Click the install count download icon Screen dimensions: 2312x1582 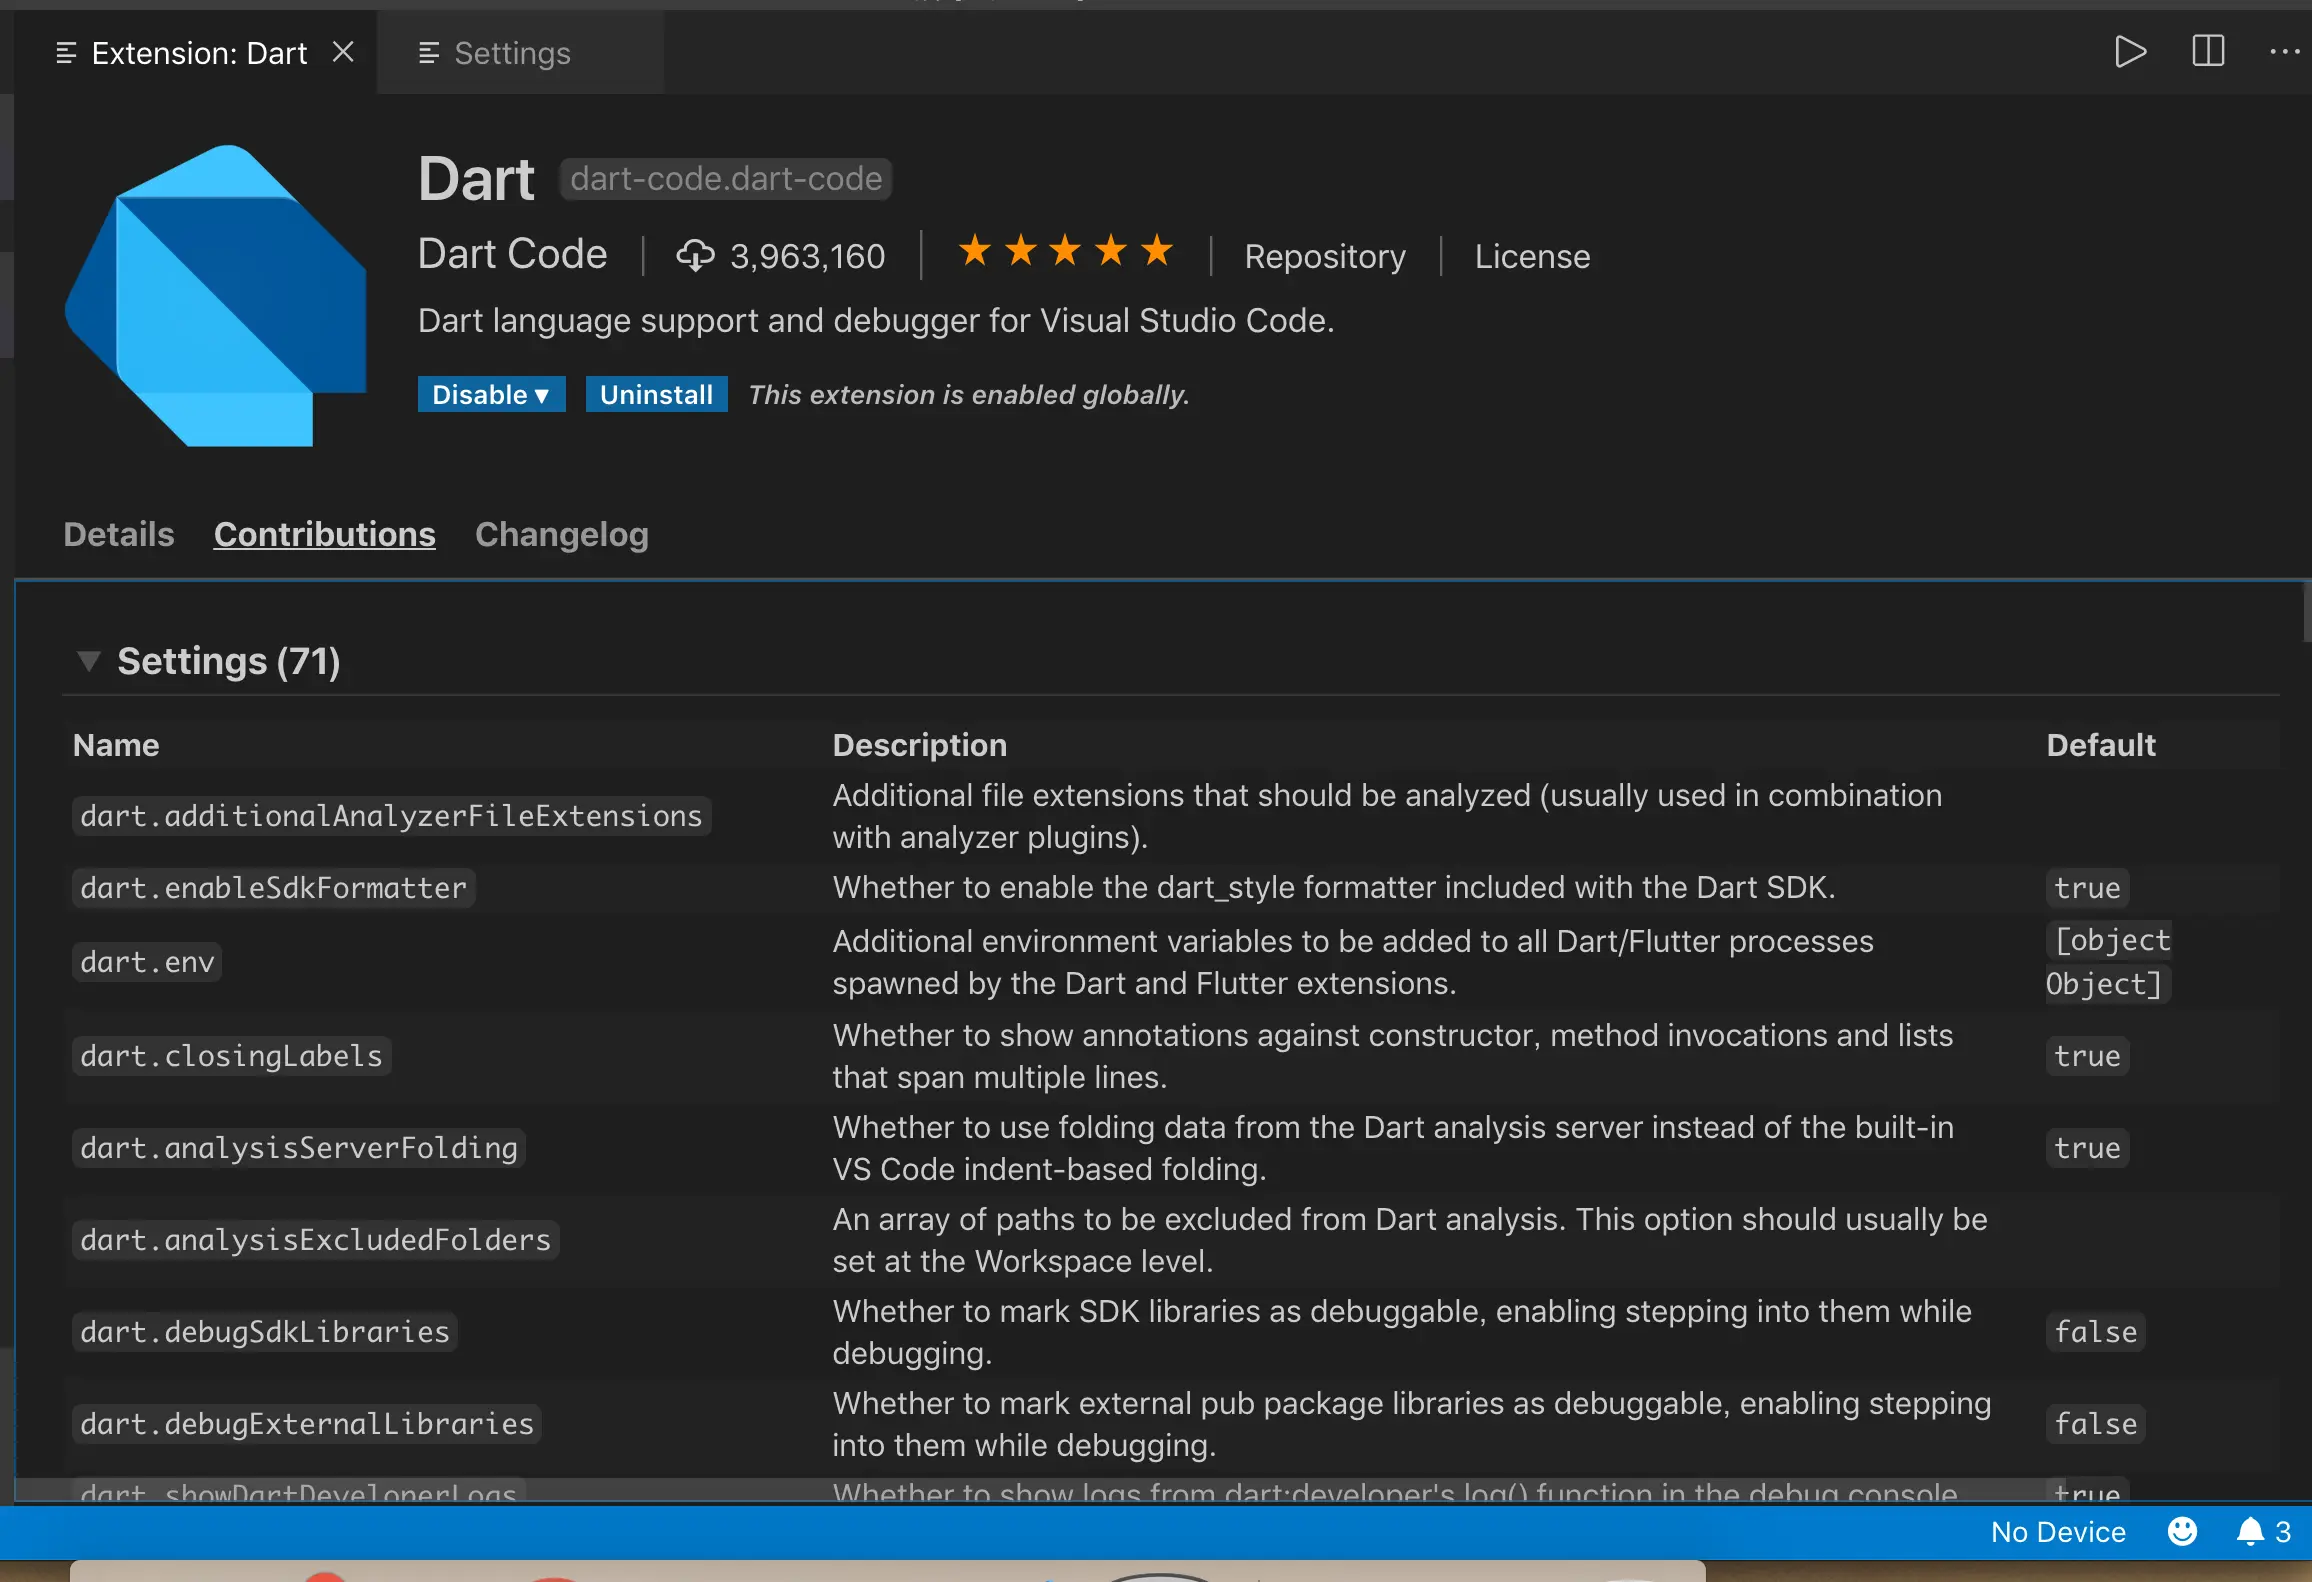pyautogui.click(x=695, y=256)
